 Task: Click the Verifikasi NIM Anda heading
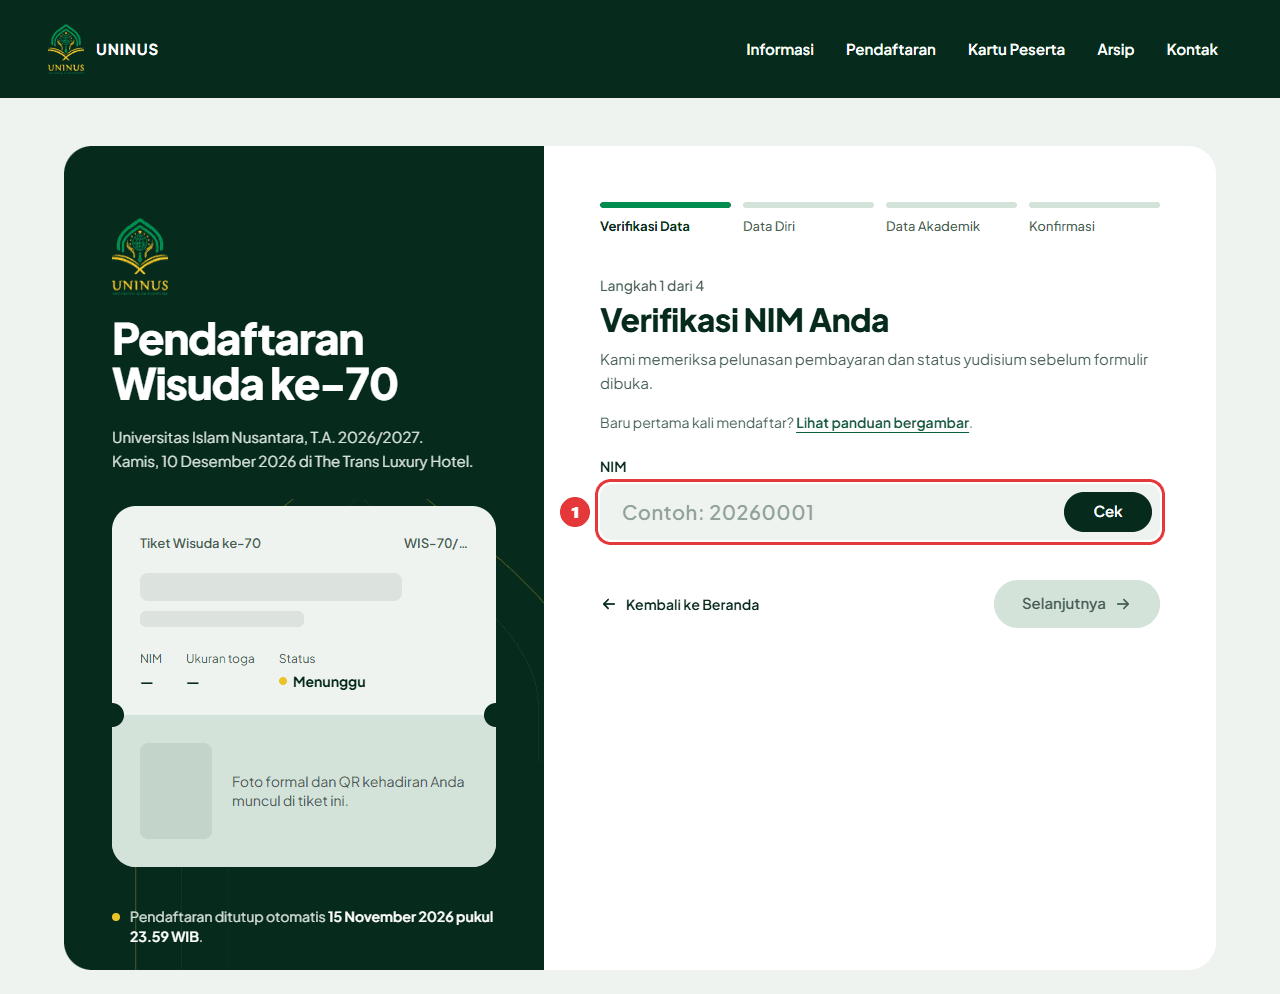[x=744, y=321]
